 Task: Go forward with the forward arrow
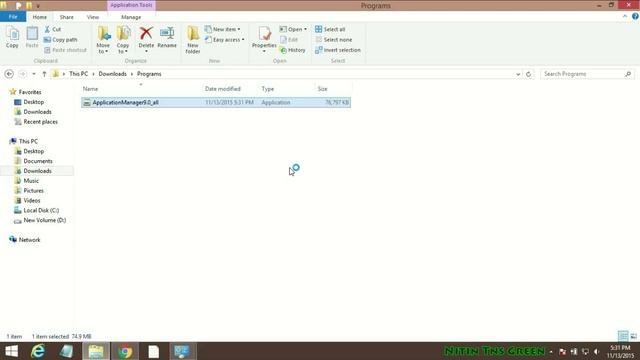(x=22, y=74)
